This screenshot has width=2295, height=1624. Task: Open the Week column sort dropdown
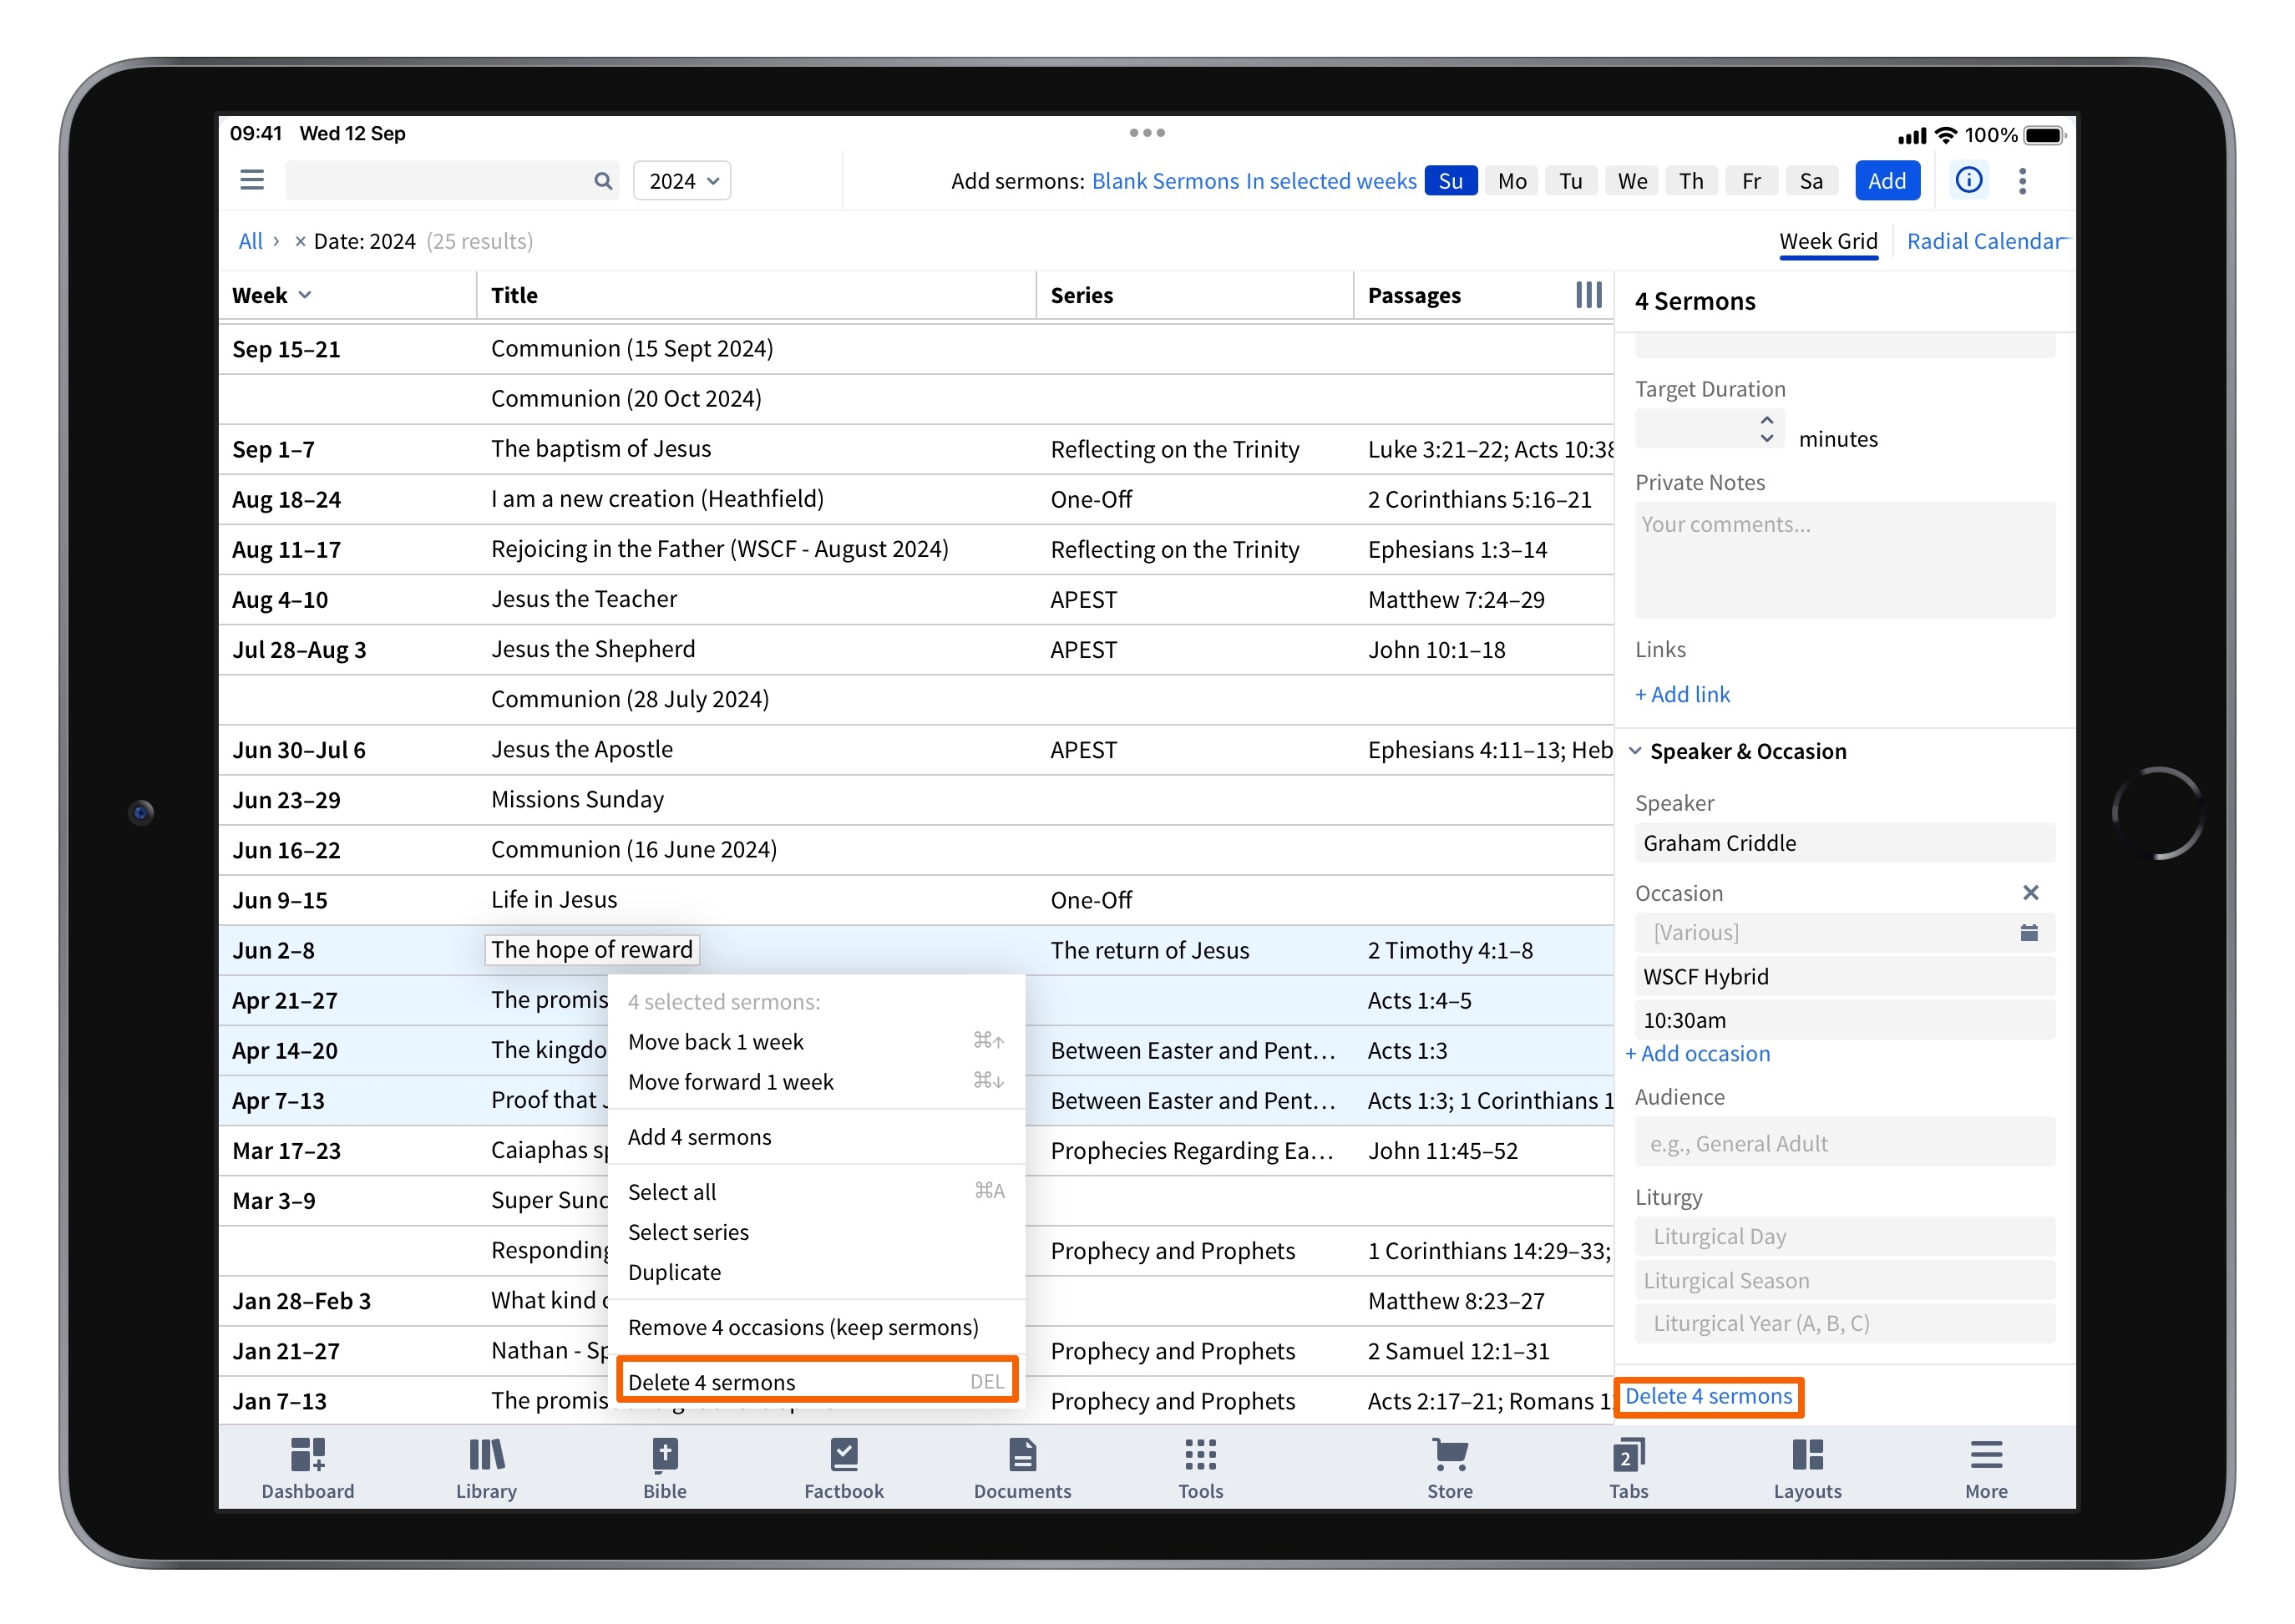click(x=305, y=295)
